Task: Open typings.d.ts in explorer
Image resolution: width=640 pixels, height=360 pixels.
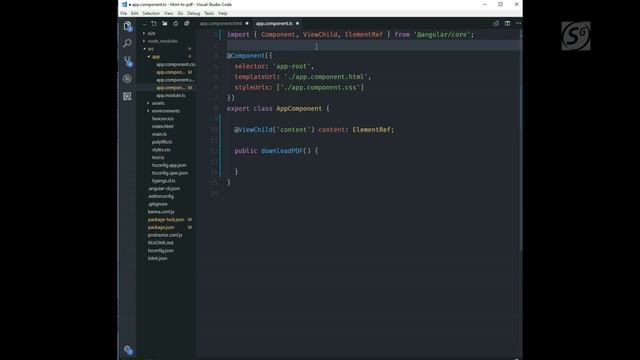Action: (163, 181)
